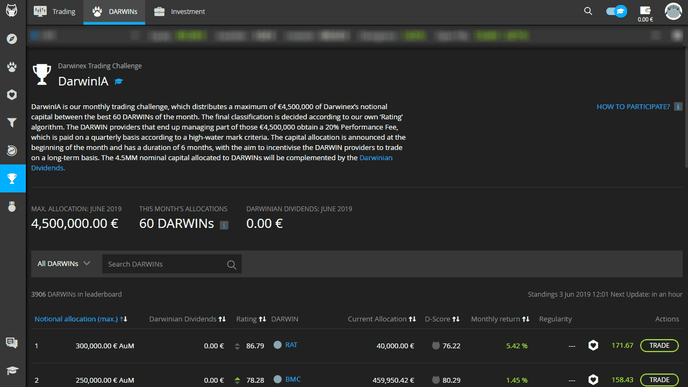
Task: Sort by Rating column
Action: coord(251,319)
